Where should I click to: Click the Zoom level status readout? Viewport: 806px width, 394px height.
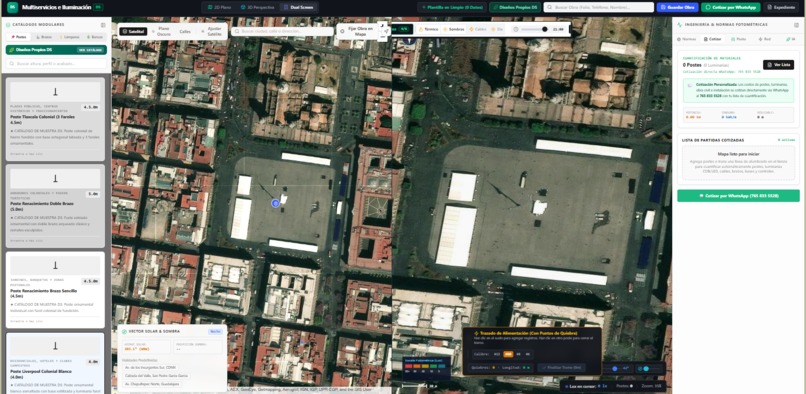(652, 386)
